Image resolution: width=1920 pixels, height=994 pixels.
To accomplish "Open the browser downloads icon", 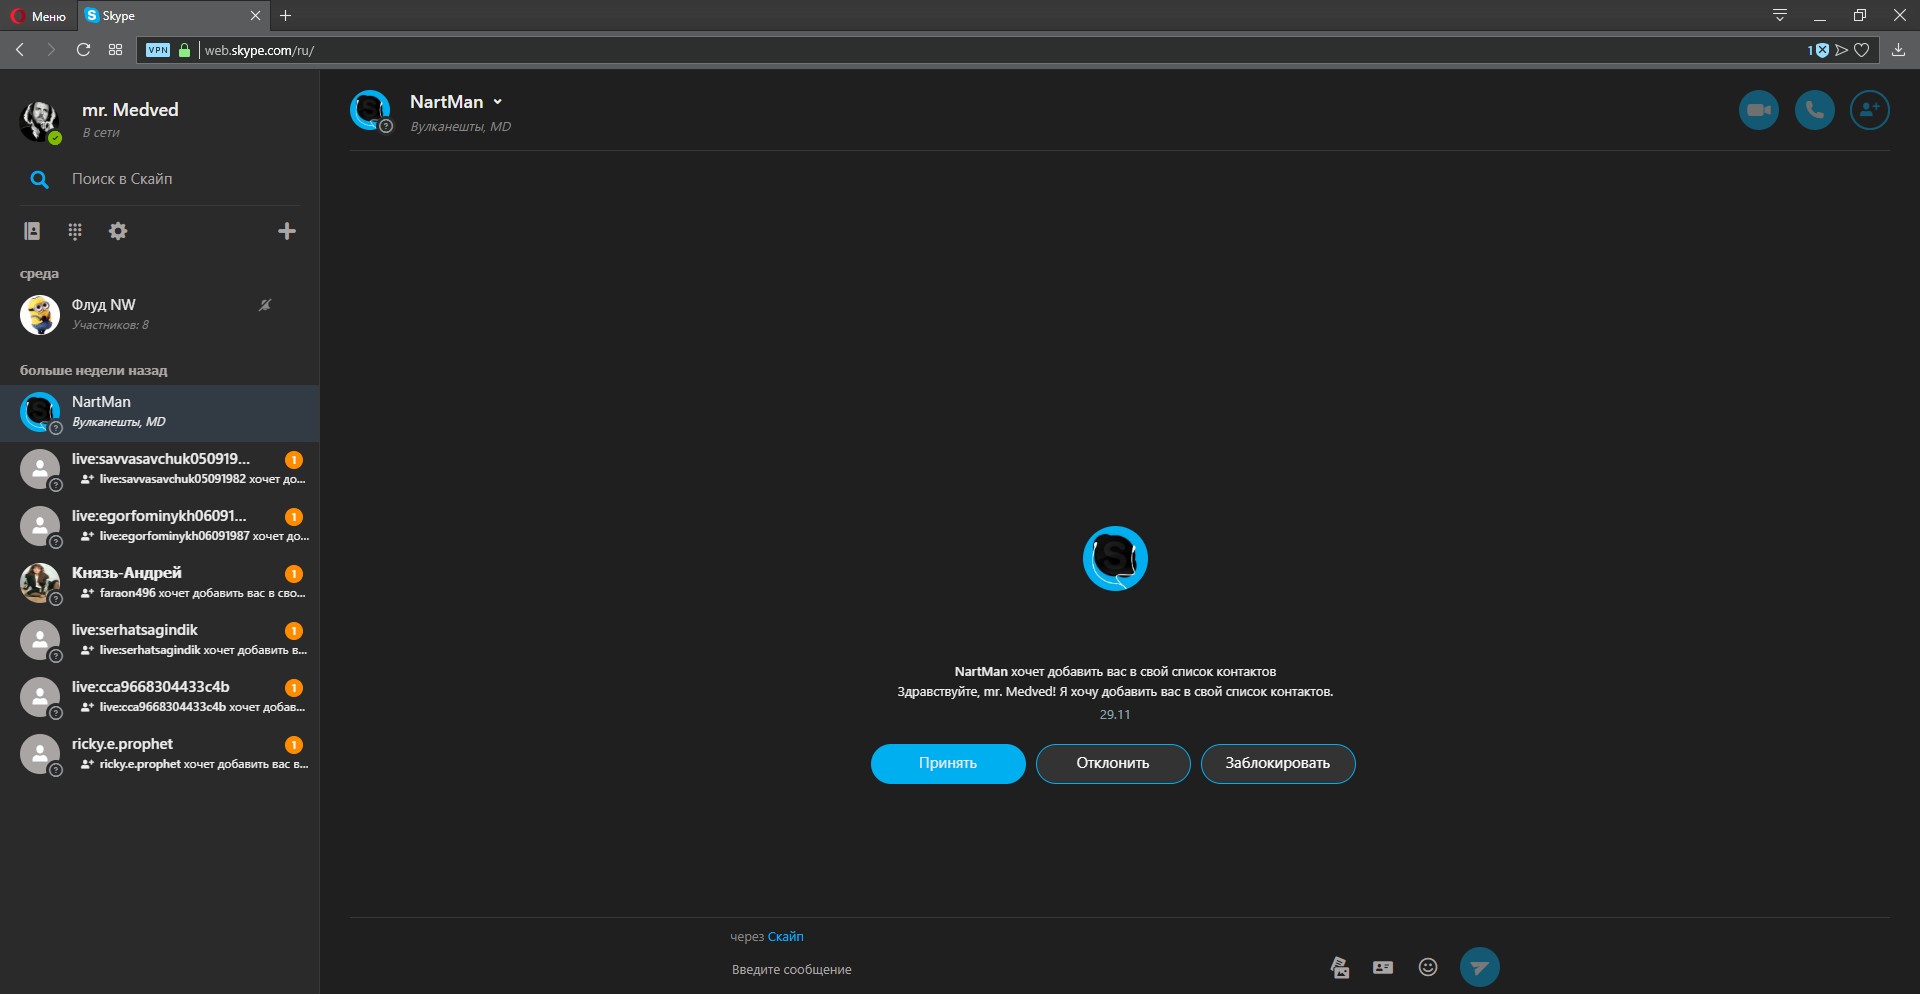I will coord(1898,50).
